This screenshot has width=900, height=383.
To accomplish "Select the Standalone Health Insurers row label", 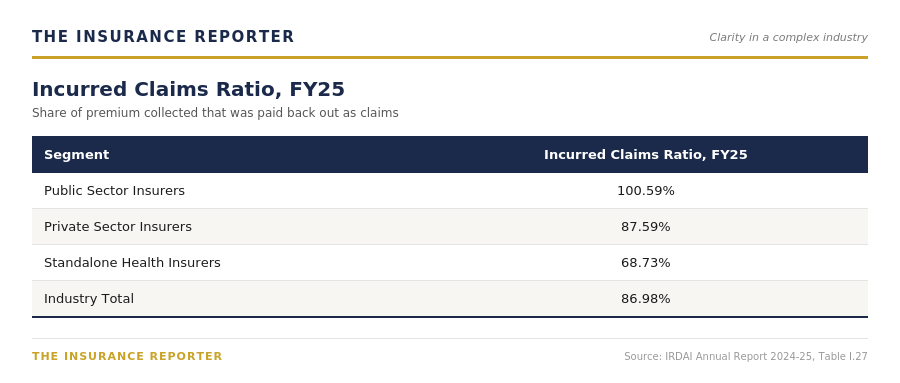I will pyautogui.click(x=132, y=263).
